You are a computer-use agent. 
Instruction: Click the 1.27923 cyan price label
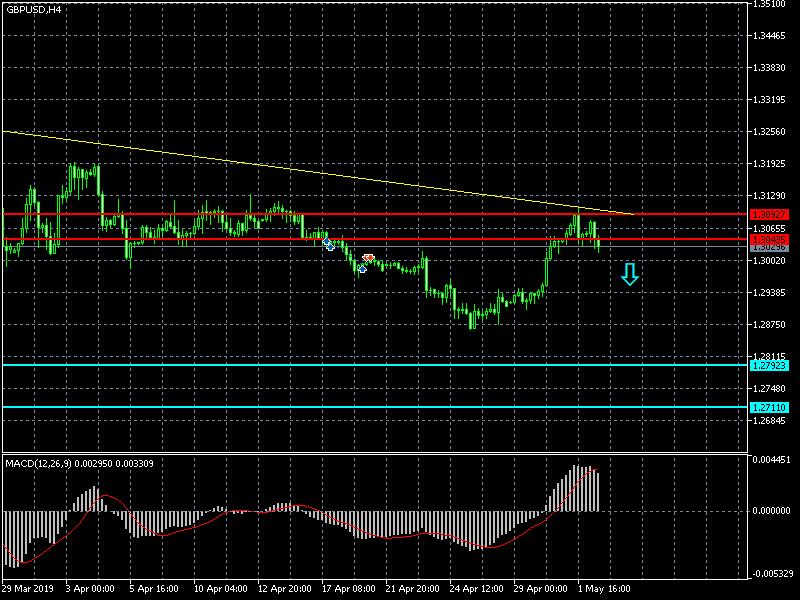[768, 365]
